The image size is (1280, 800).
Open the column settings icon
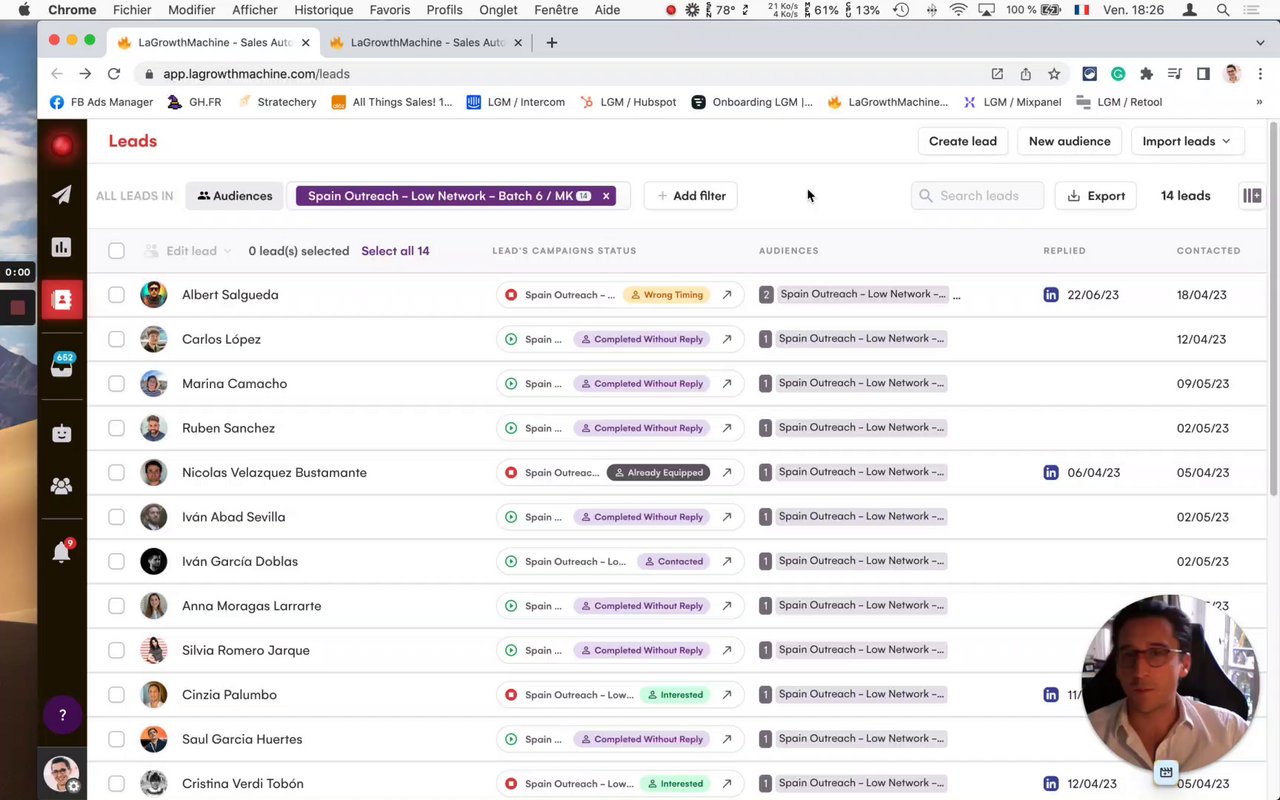coord(1251,196)
